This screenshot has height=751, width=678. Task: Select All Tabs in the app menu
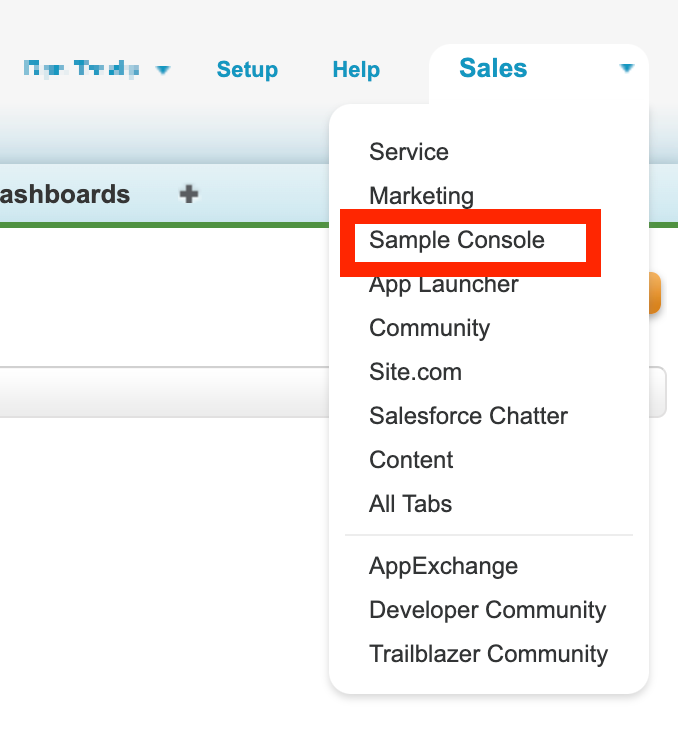point(410,504)
